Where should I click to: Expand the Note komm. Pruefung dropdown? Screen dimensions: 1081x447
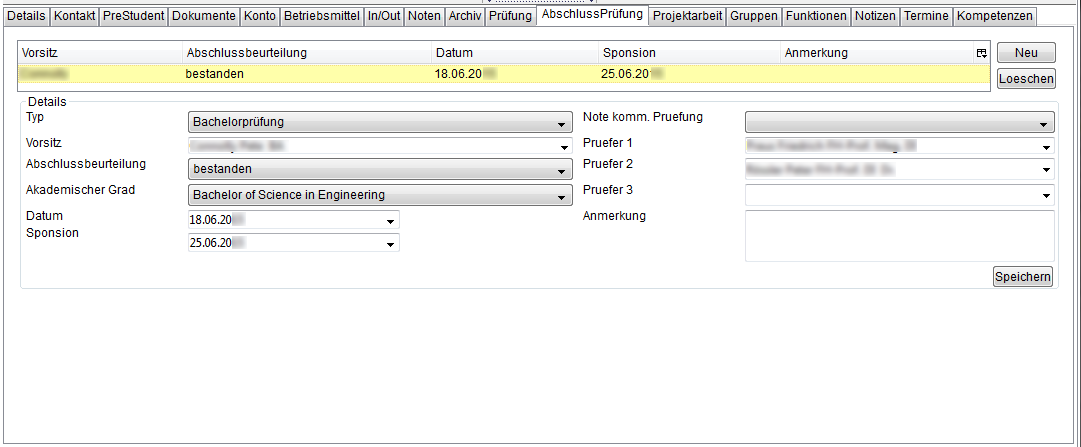coord(899,123)
